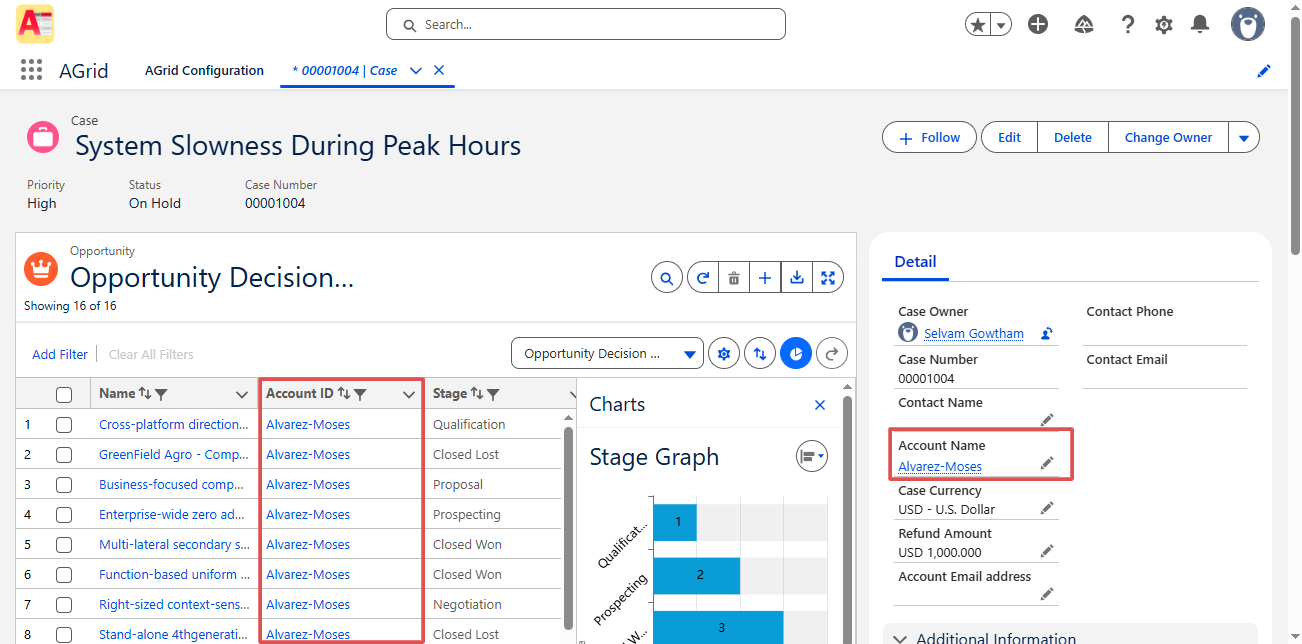Check row 8 Stand-alone checkbox

[x=64, y=635]
